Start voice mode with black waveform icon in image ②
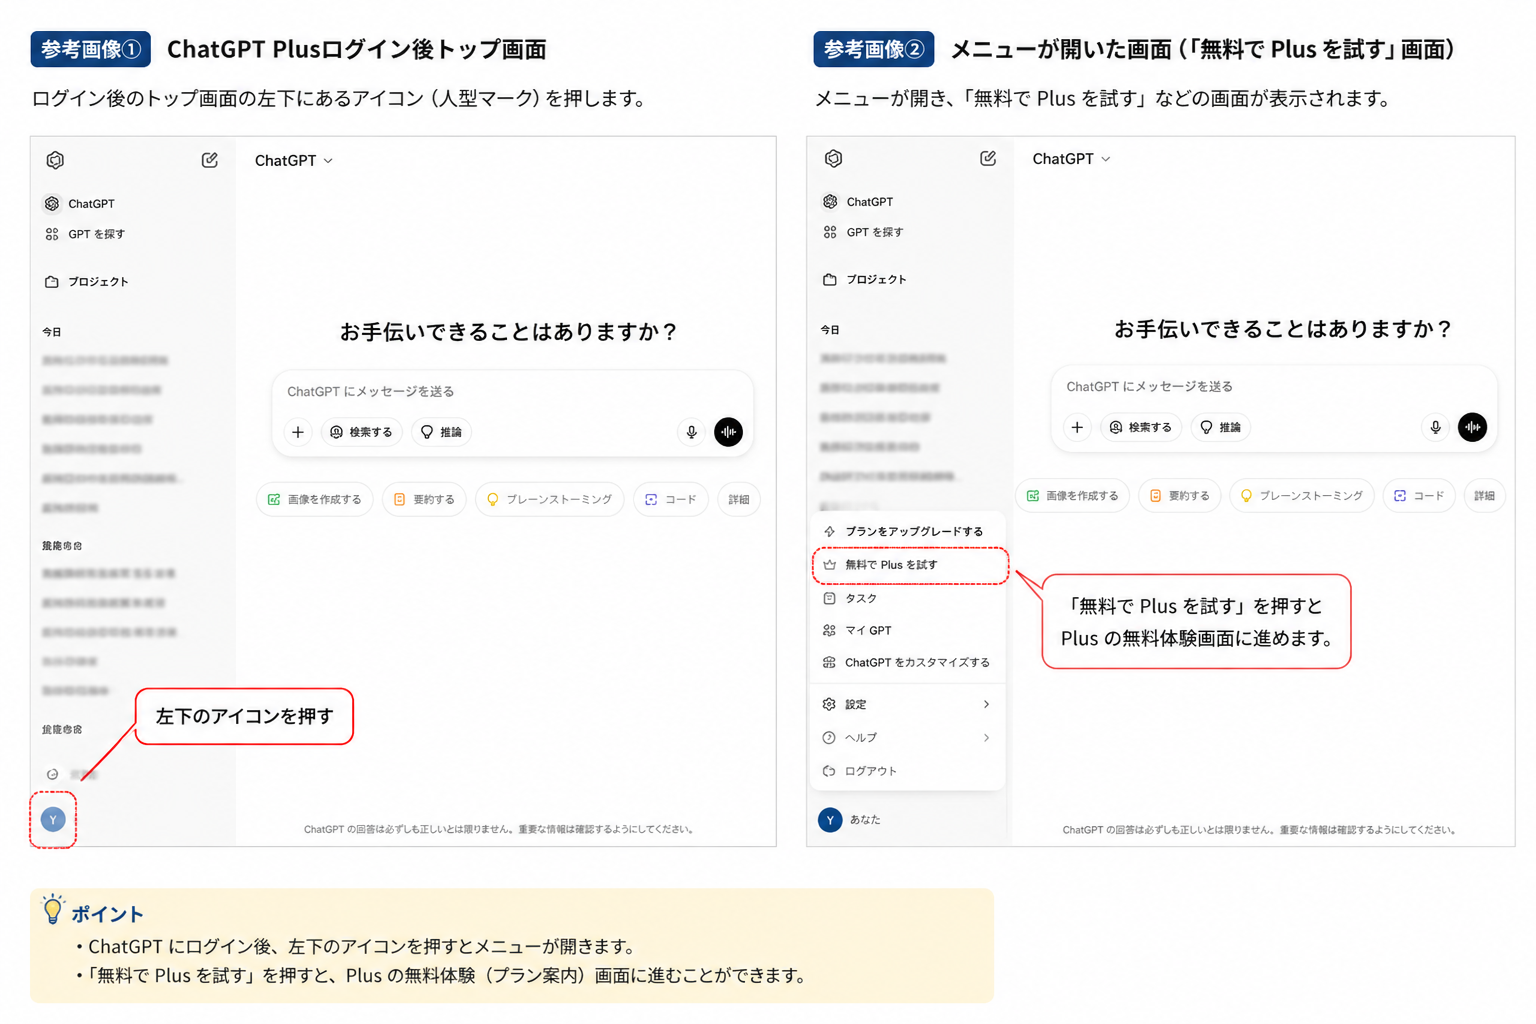 pos(1472,427)
